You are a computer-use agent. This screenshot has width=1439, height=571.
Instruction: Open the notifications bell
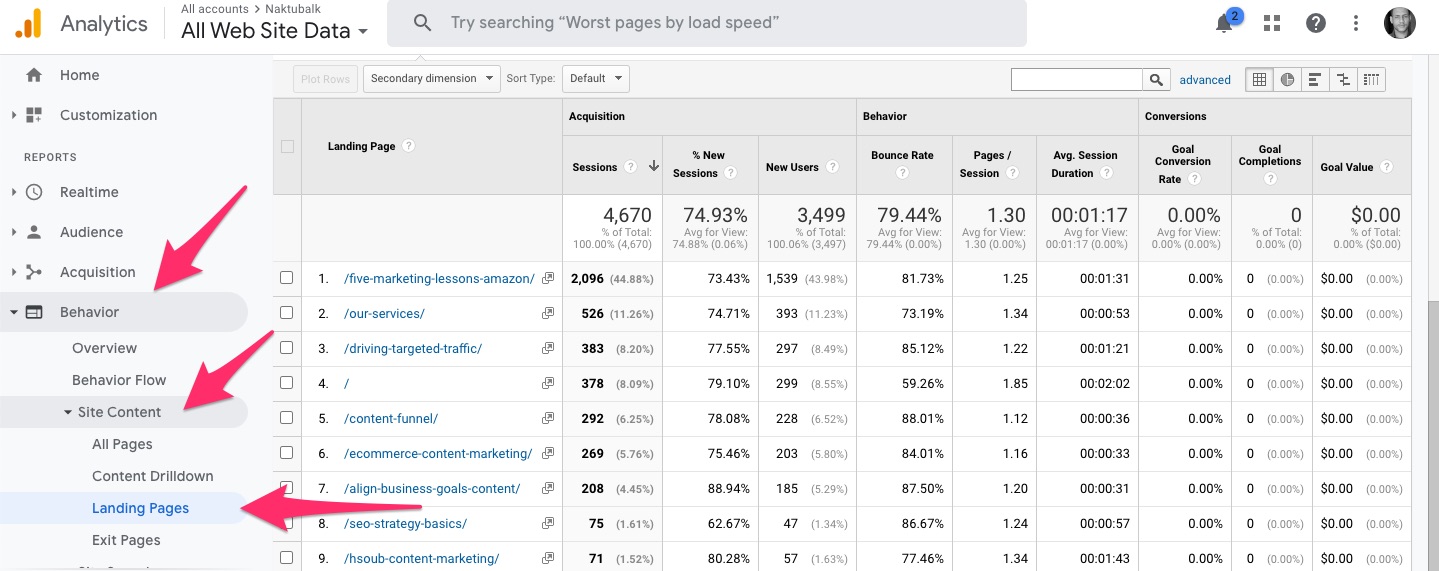coord(1225,24)
